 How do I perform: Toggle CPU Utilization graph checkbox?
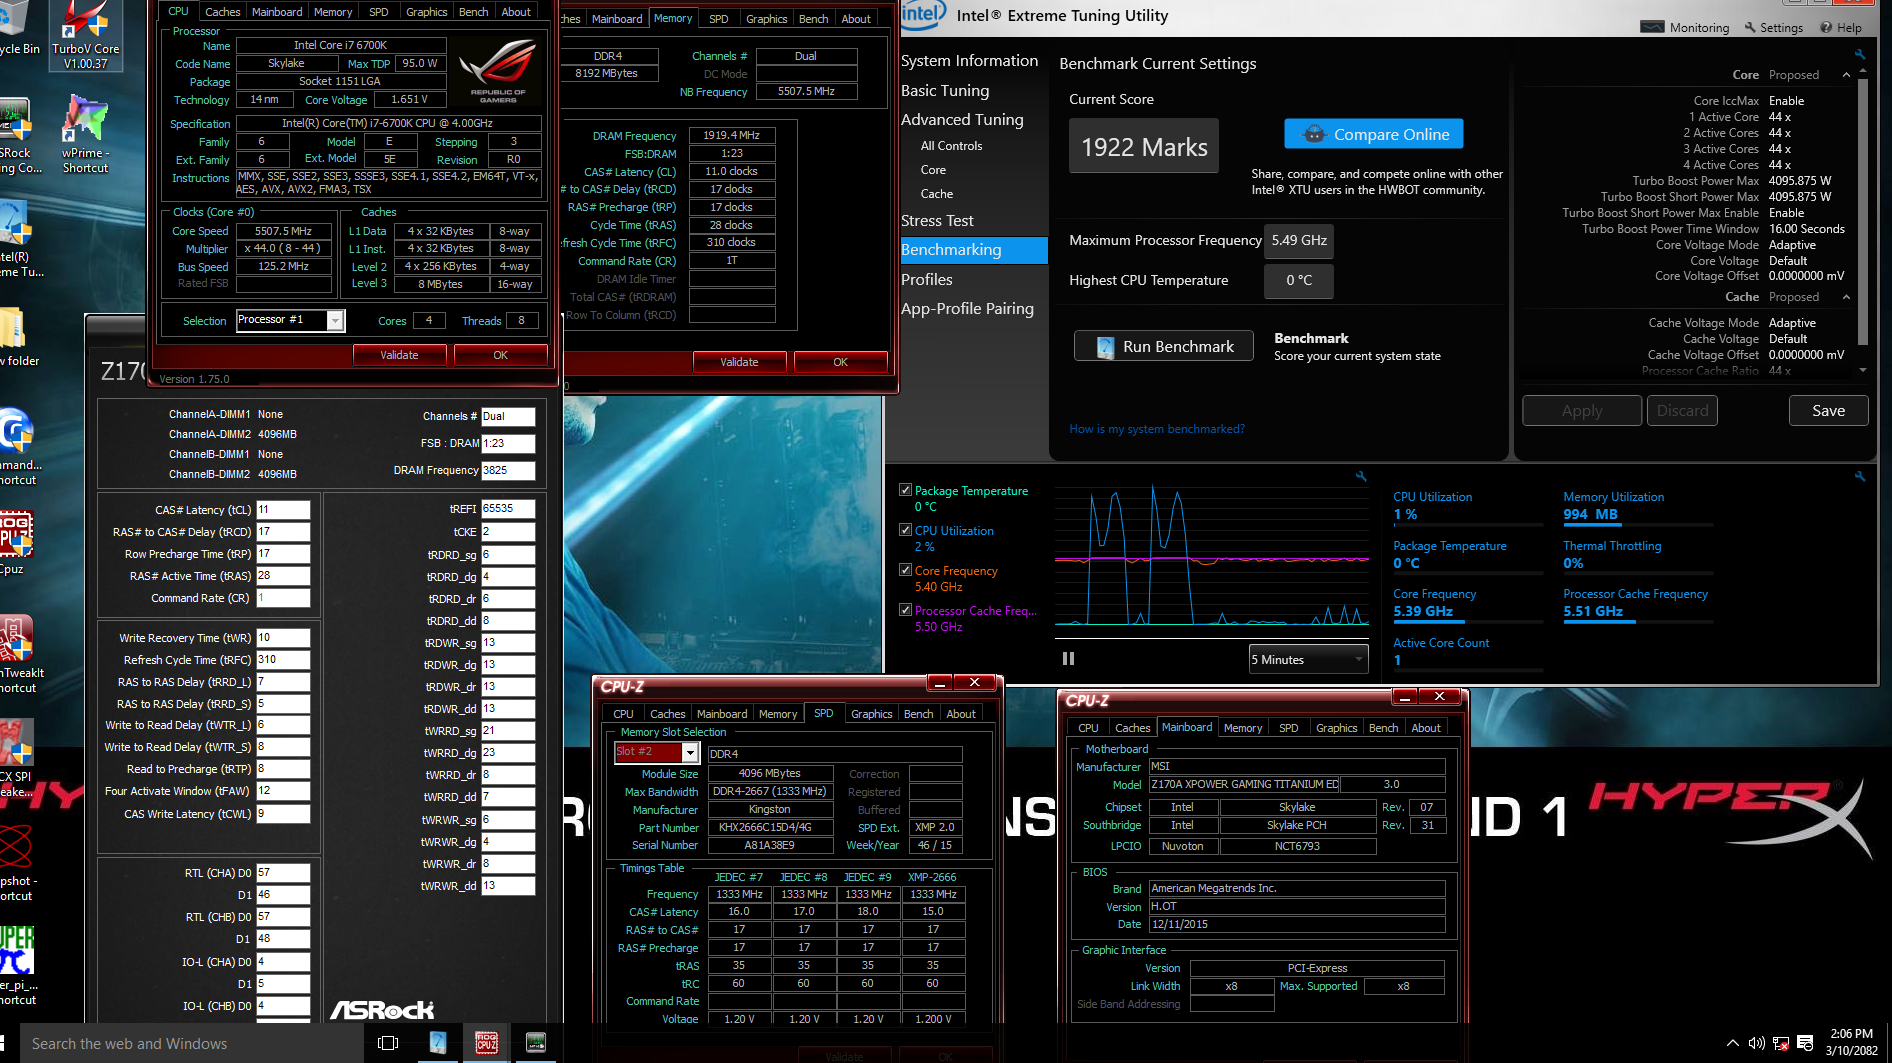click(x=905, y=530)
